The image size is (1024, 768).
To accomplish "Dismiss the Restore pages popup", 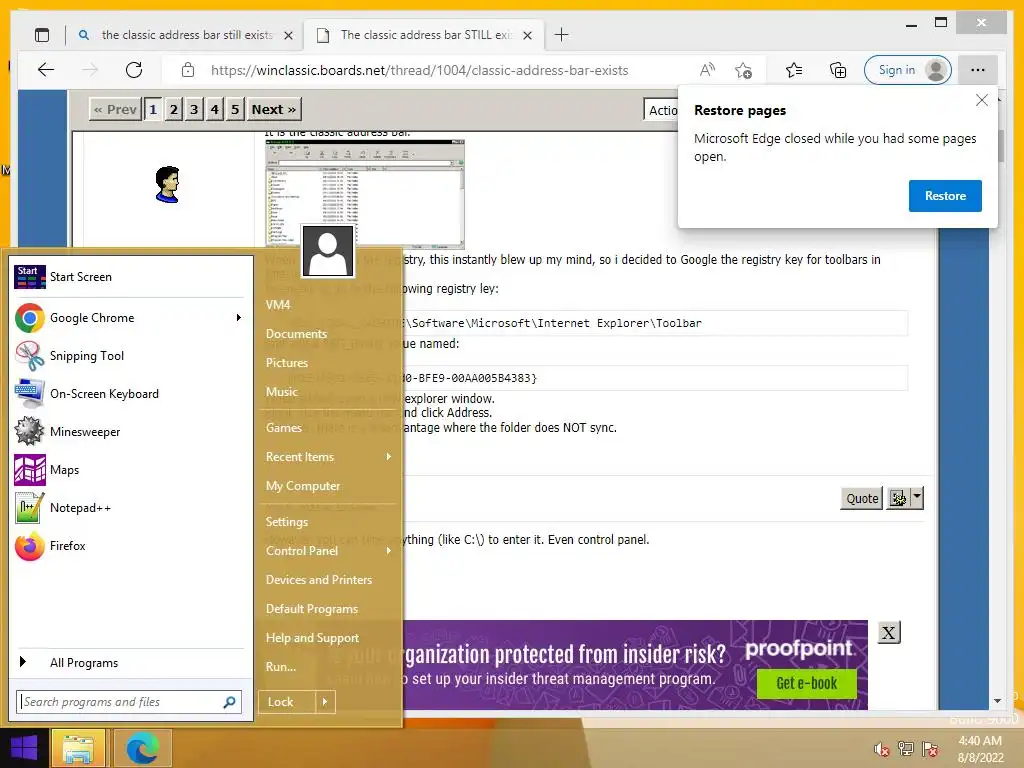I will tap(982, 101).
